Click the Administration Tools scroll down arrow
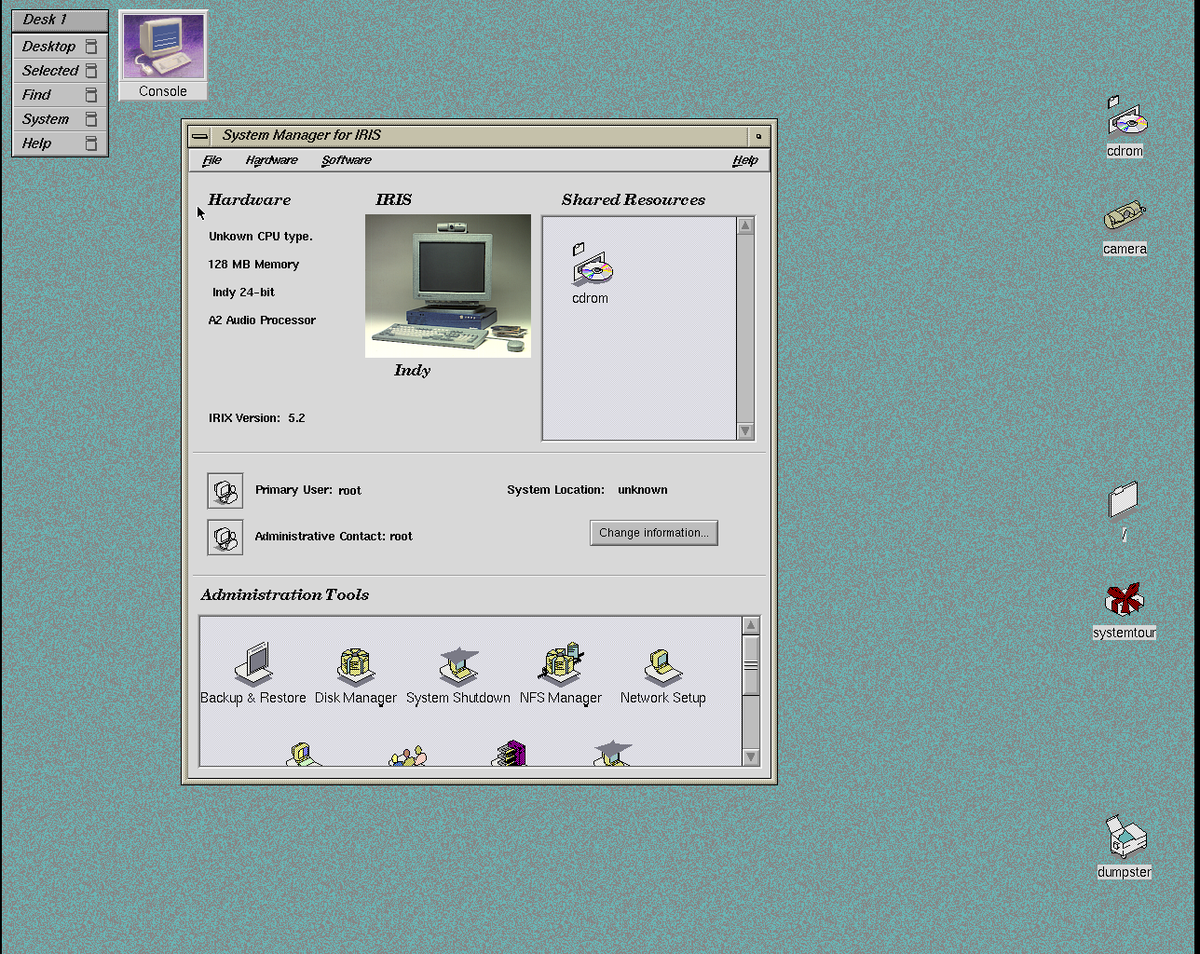The image size is (1200, 954). pos(751,757)
